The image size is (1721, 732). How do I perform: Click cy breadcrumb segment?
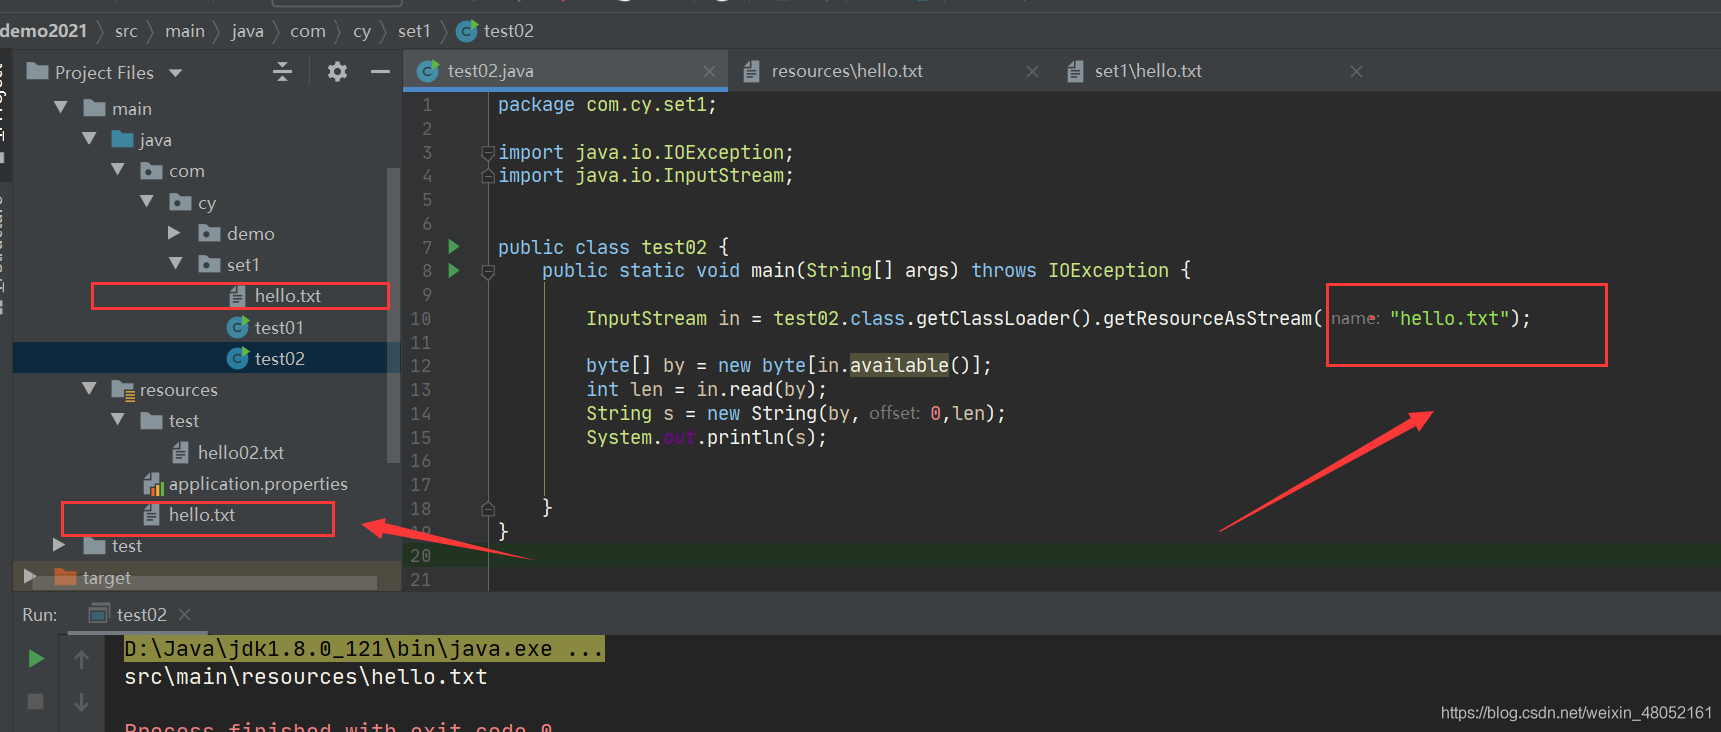(362, 31)
